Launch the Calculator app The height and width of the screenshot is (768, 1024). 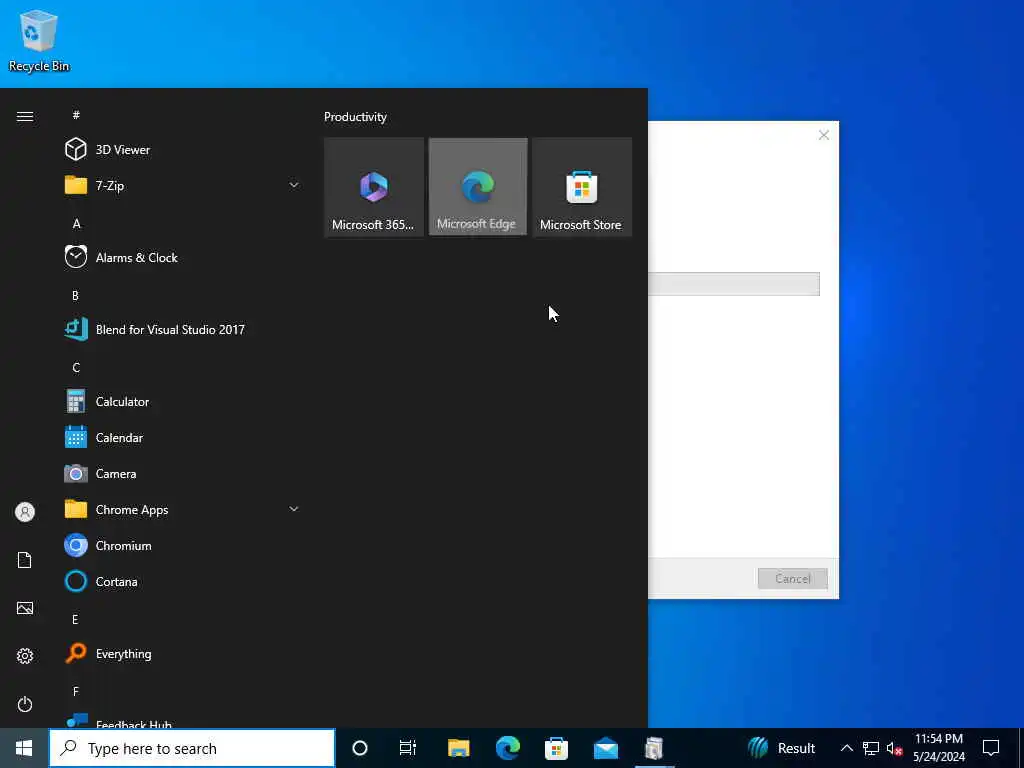182,402
